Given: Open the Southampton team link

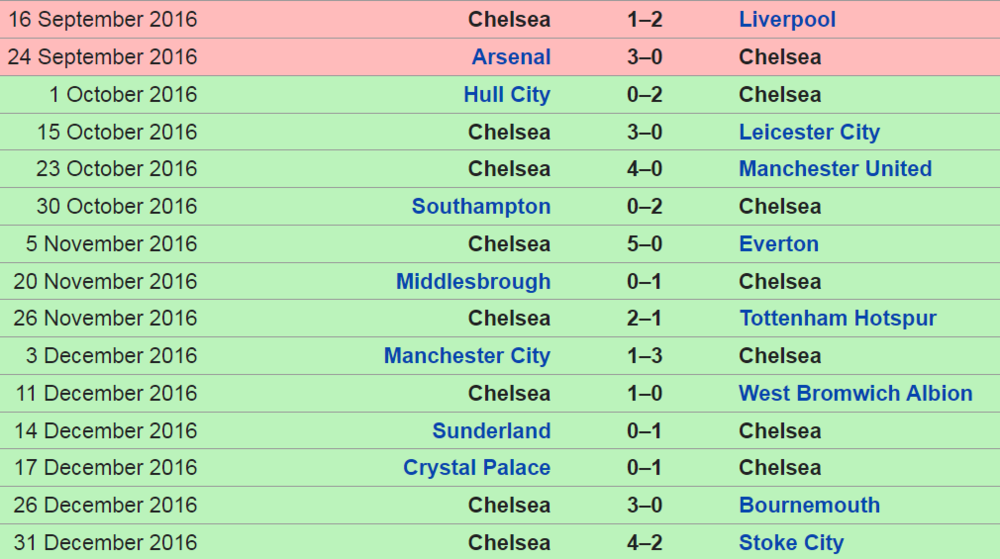Looking at the screenshot, I should tap(481, 207).
